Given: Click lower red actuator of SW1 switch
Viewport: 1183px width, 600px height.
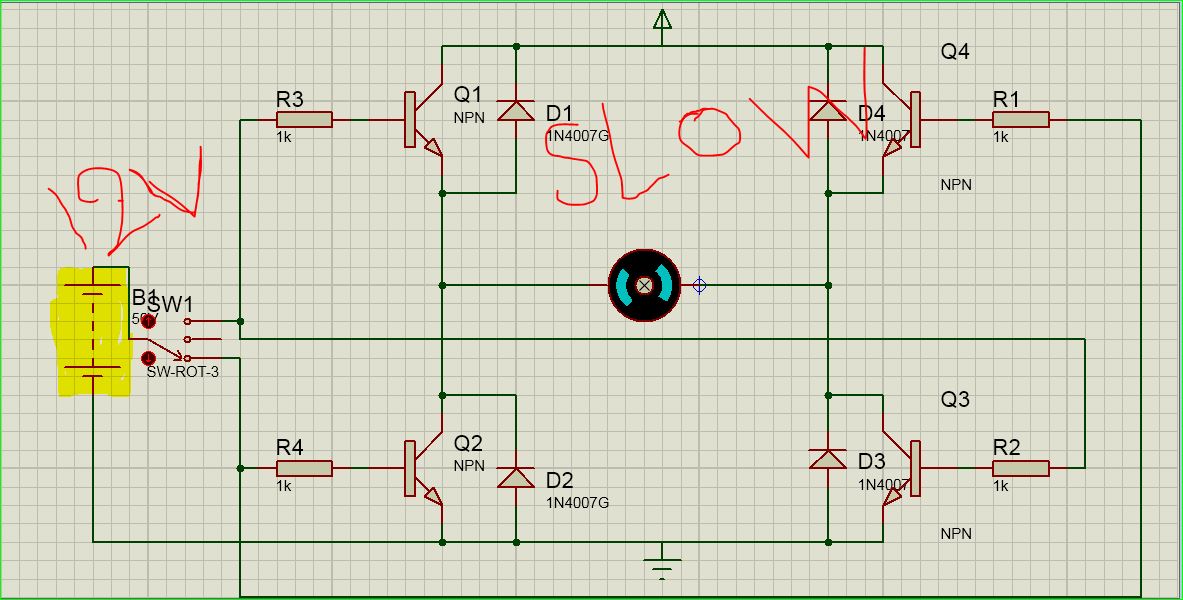Looking at the screenshot, I should [149, 358].
